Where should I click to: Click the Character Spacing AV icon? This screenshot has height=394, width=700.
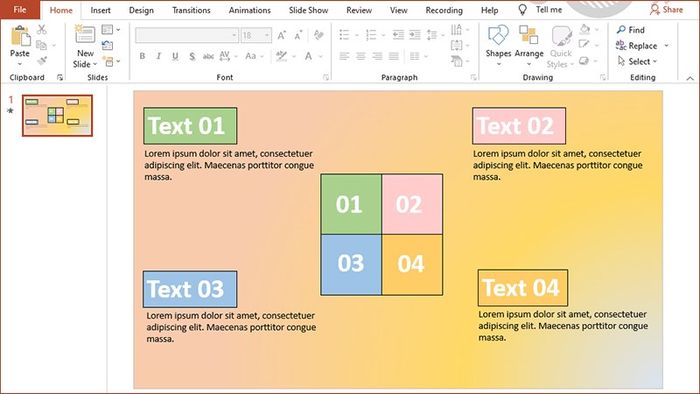click(225, 56)
